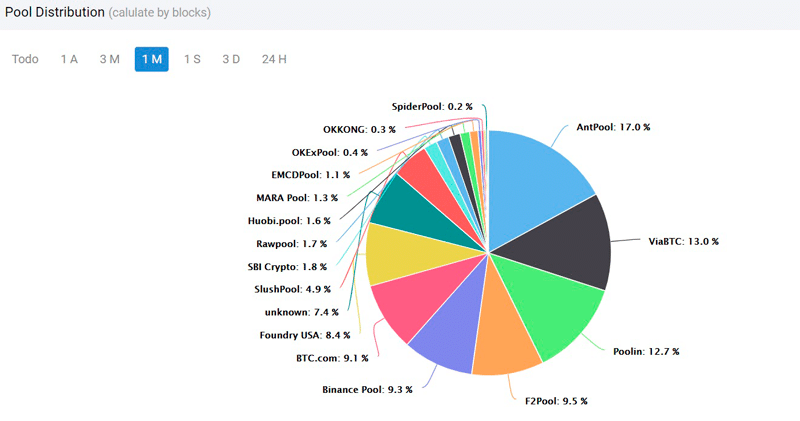Click the Foundry USA: 8.4 % label
This screenshot has width=800, height=421.
305,335
